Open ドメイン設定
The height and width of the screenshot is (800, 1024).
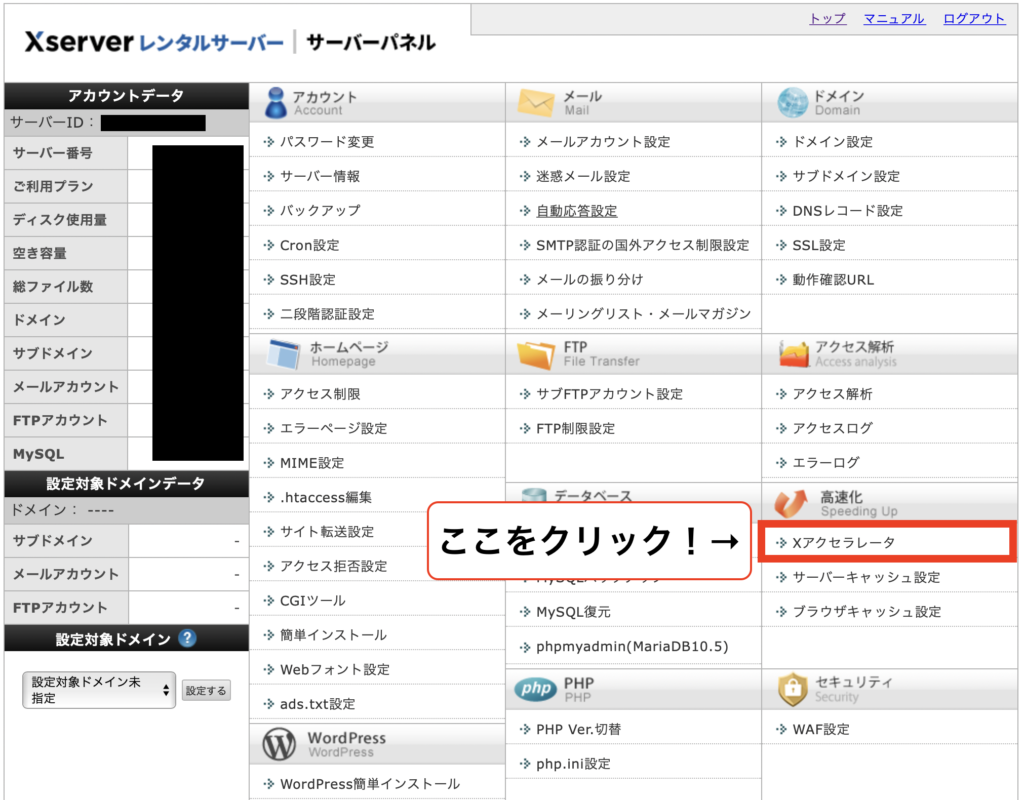click(x=833, y=142)
